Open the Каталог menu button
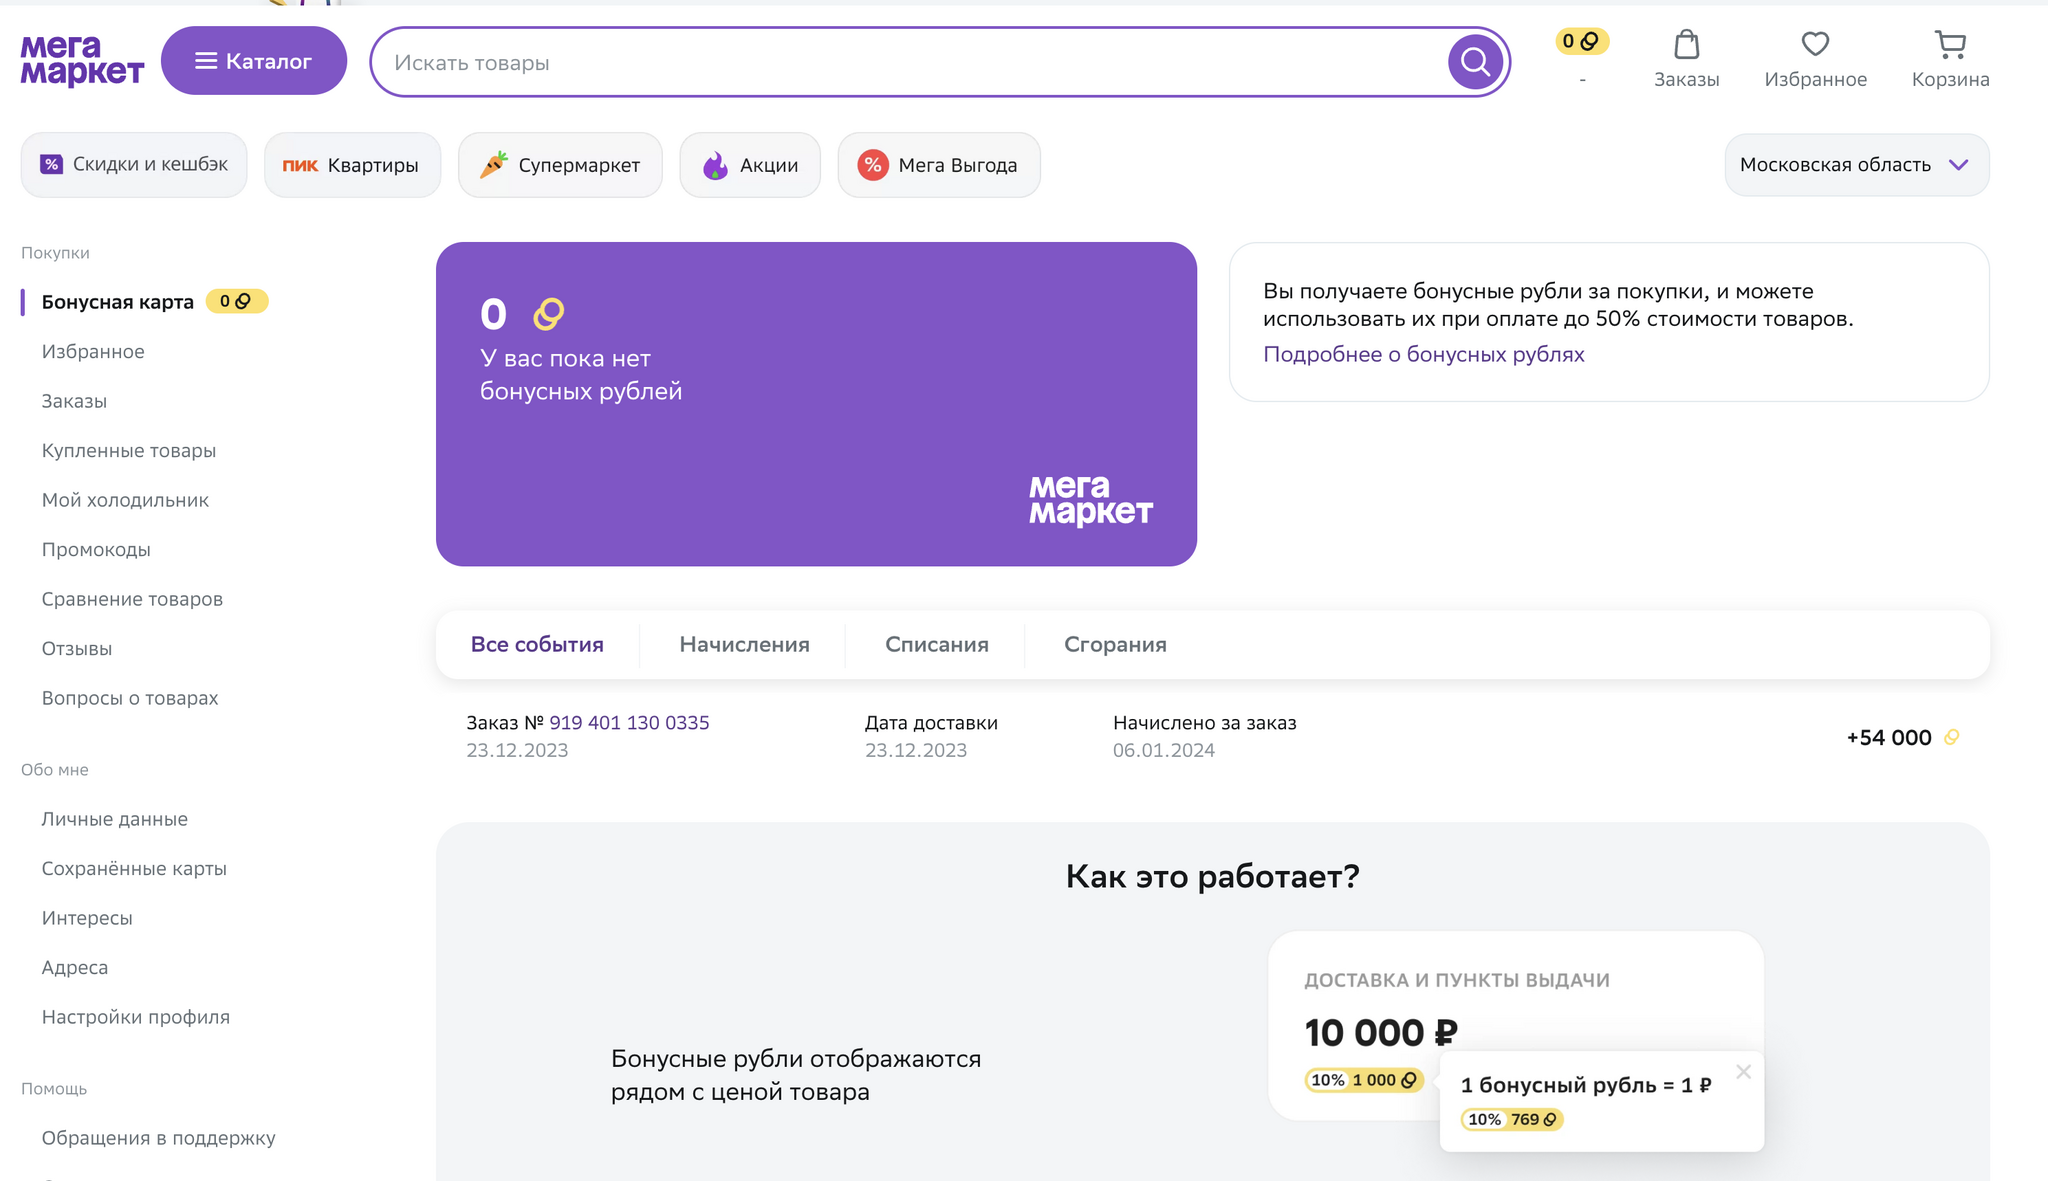Image resolution: width=2048 pixels, height=1181 pixels. point(254,61)
